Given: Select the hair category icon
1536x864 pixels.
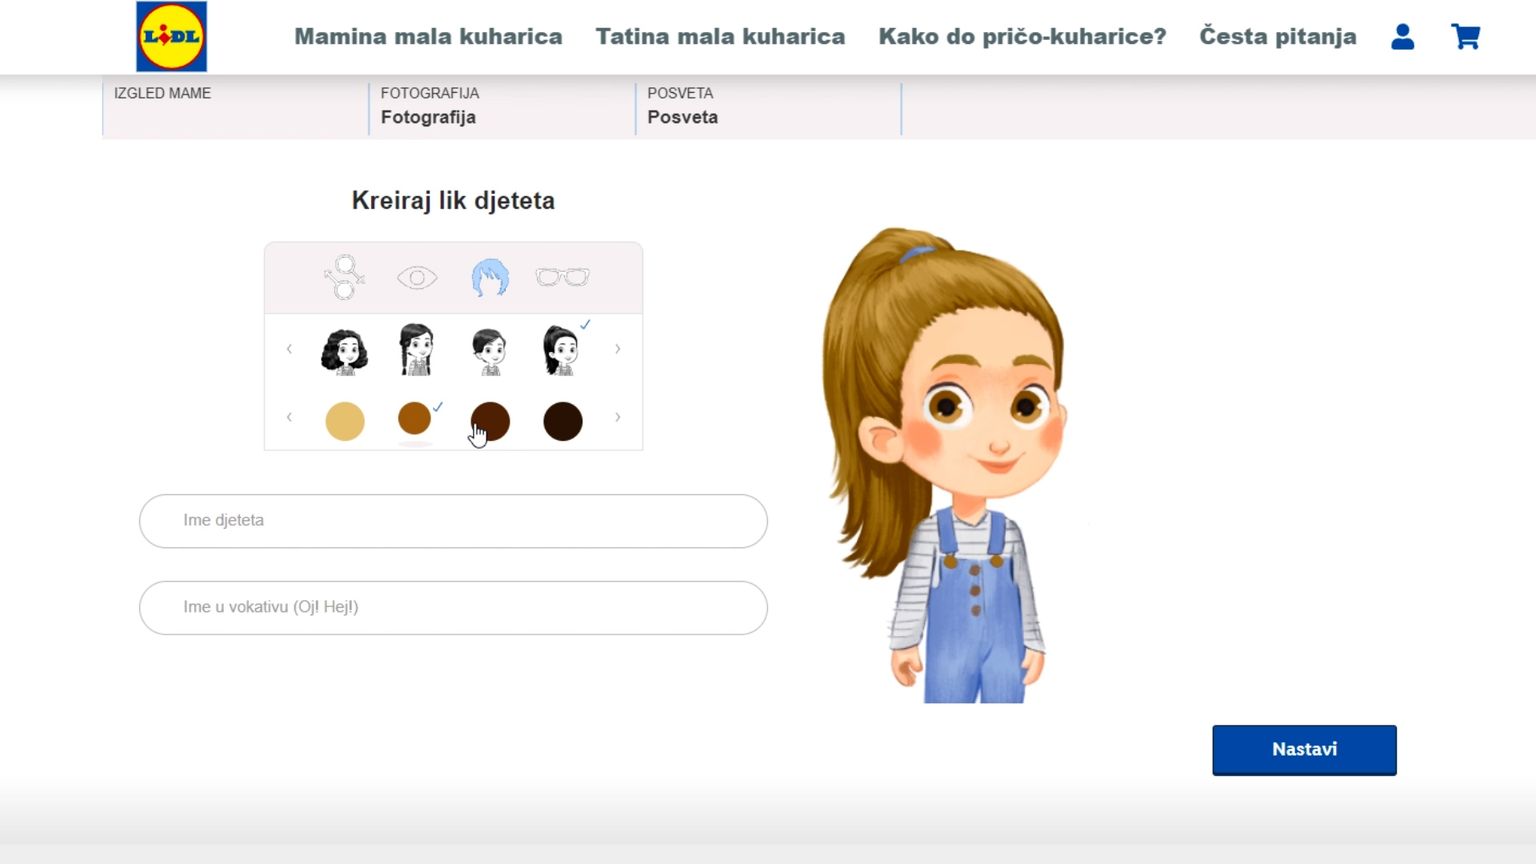Looking at the screenshot, I should click(490, 278).
